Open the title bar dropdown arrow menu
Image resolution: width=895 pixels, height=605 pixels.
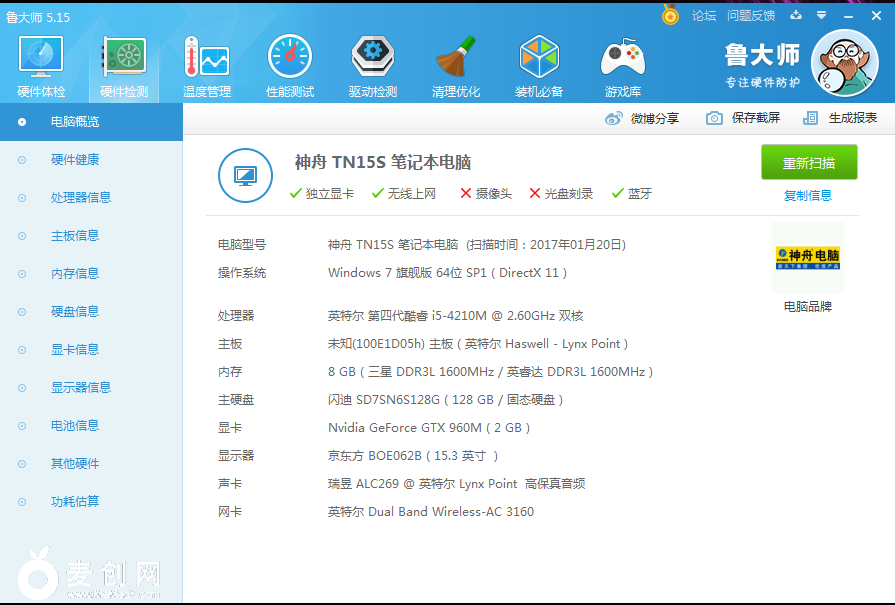click(x=823, y=16)
